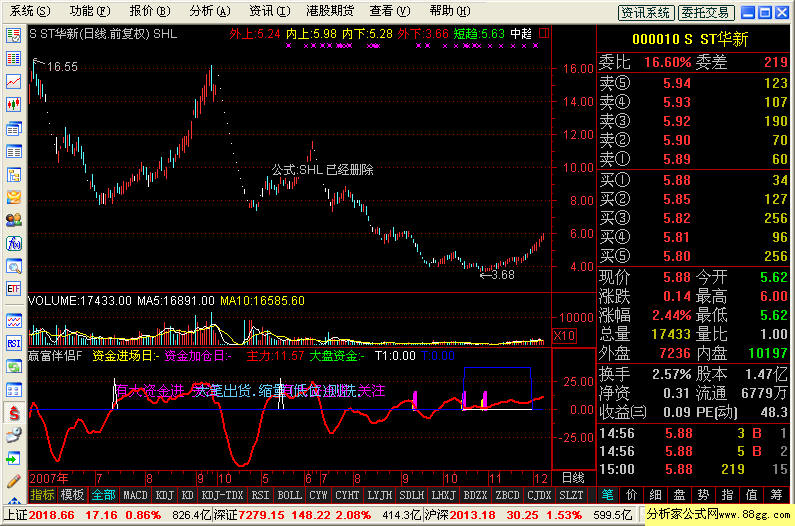Select the 盘 tab in quote panel
Viewport: 795px width, 526px height.
[x=679, y=495]
